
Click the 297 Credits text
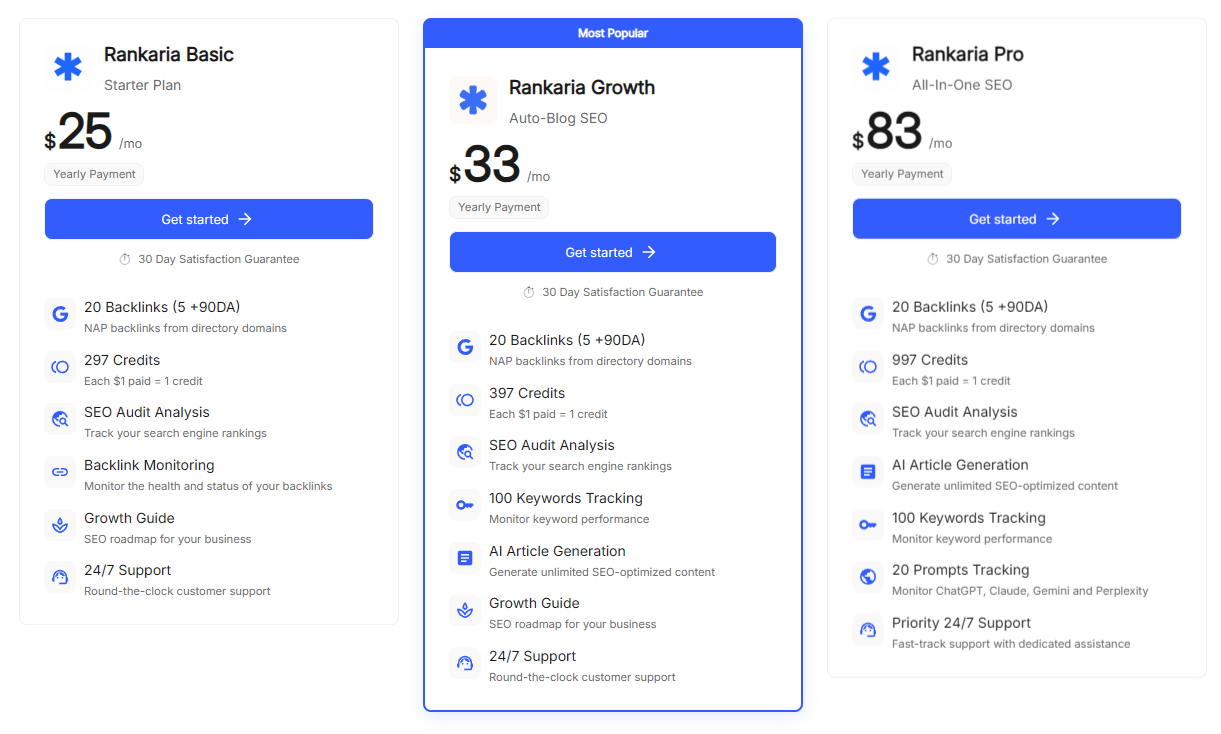coord(122,360)
